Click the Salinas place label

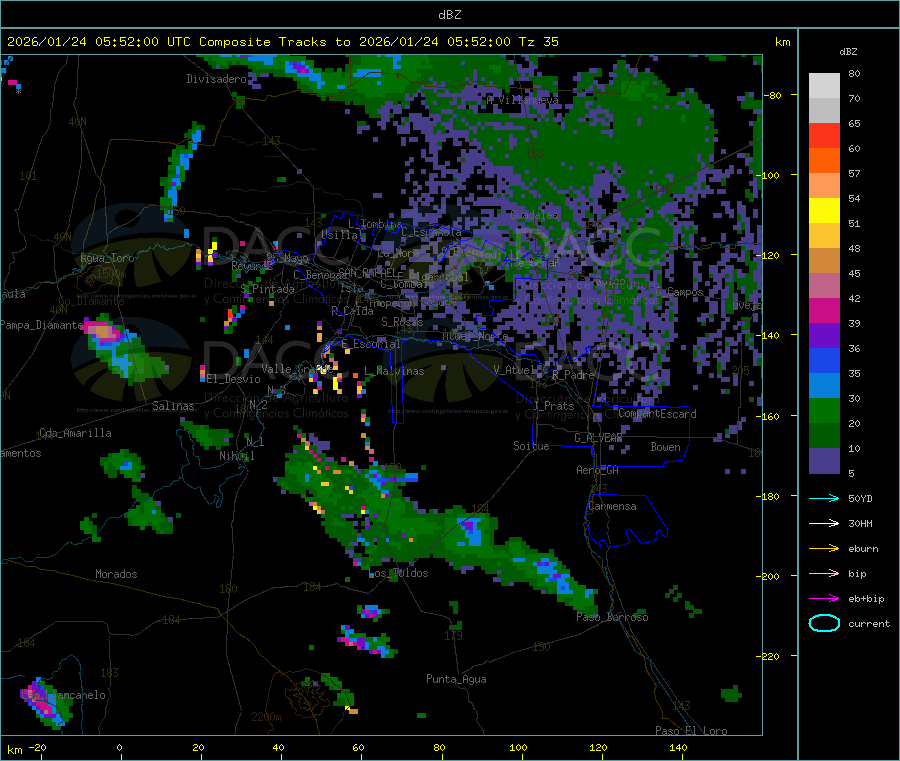(173, 406)
